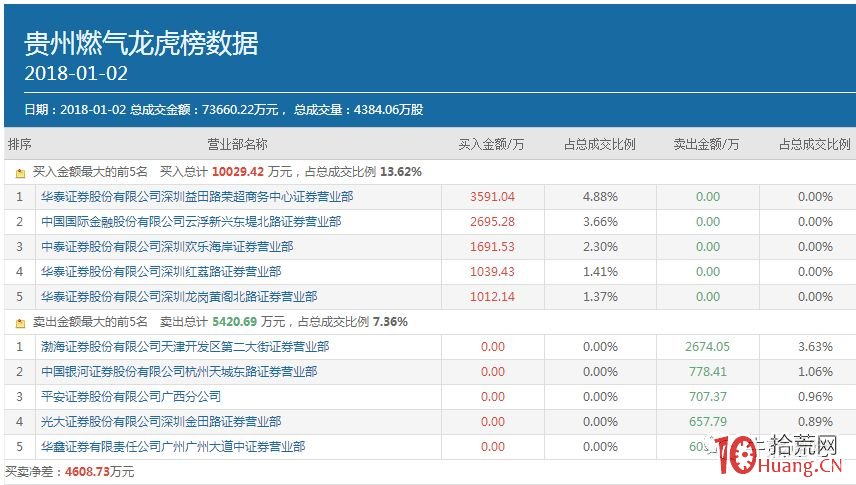Screen dimensions: 856x485
Task: Click the 总成交金额 73660.22万元 text
Action: tap(204, 110)
